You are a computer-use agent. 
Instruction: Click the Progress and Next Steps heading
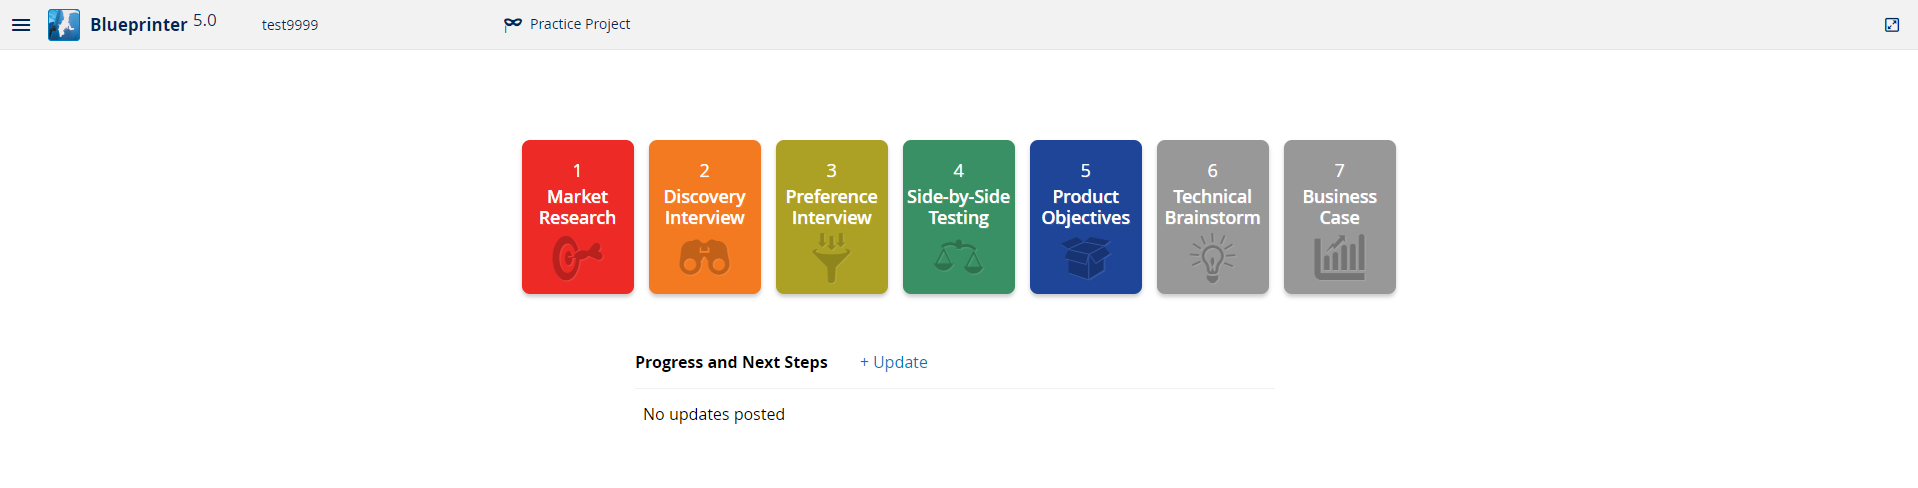tap(731, 362)
